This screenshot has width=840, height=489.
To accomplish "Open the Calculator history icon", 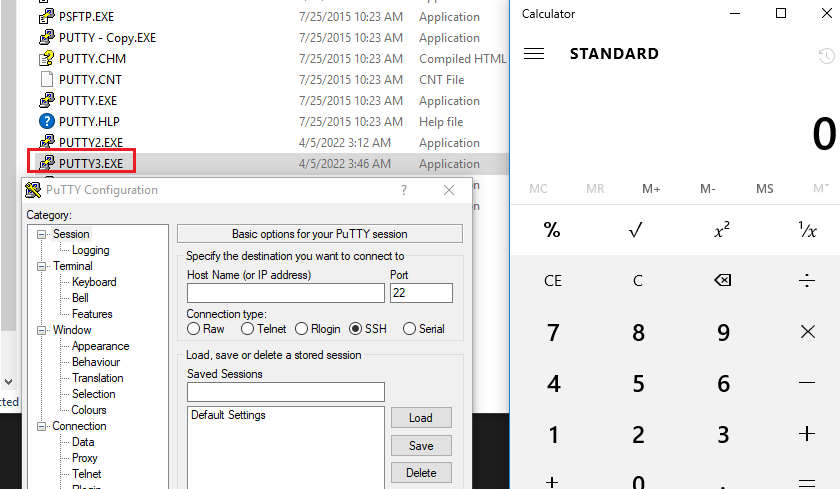I will point(826,56).
